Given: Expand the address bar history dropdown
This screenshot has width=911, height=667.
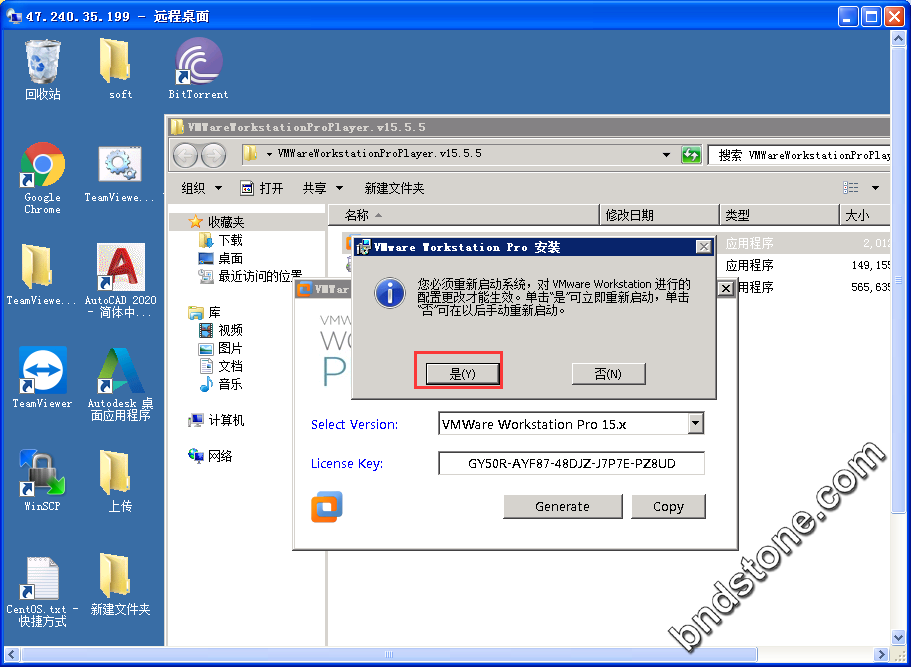Looking at the screenshot, I should click(x=666, y=155).
